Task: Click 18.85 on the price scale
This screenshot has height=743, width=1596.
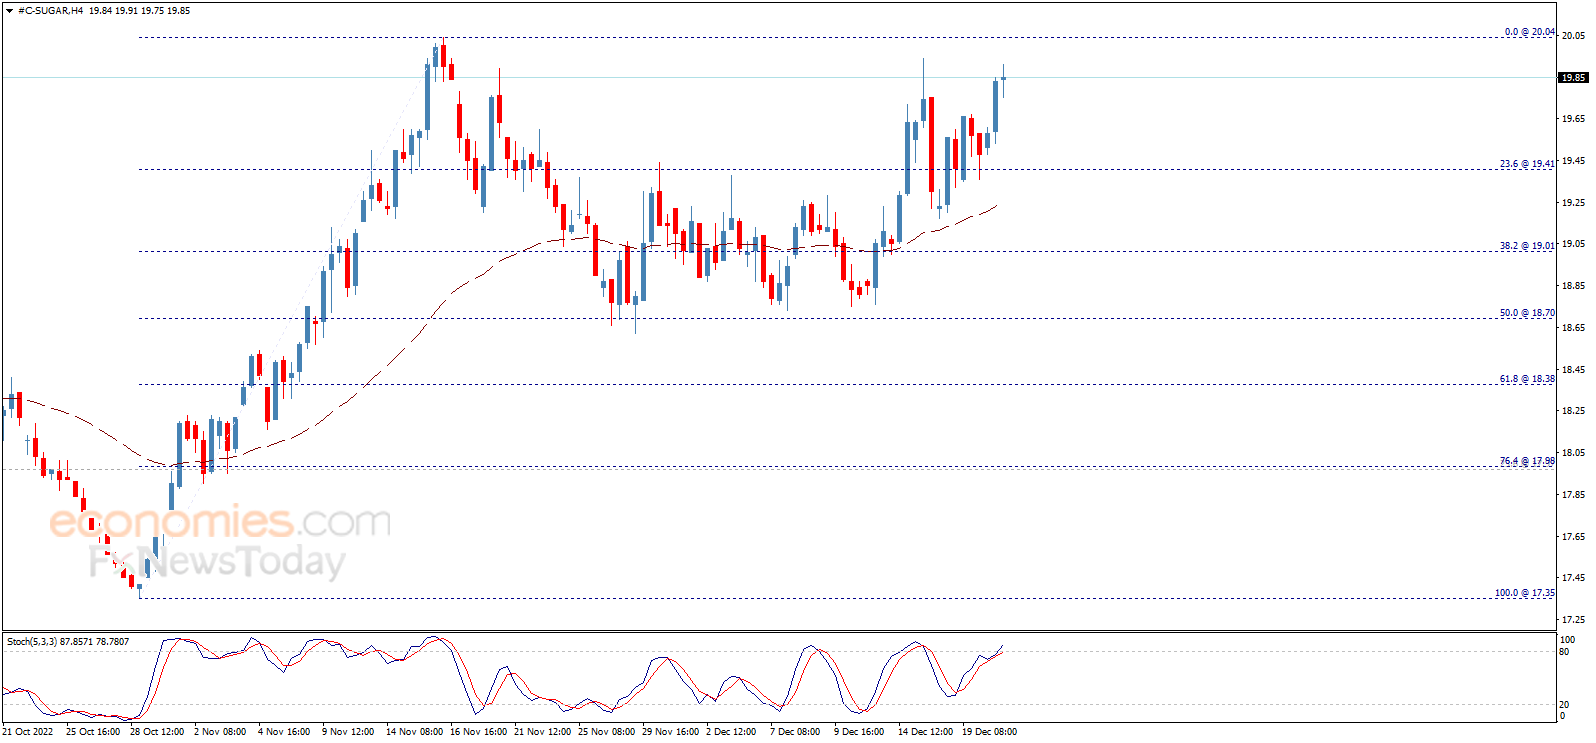Action: 1573,286
